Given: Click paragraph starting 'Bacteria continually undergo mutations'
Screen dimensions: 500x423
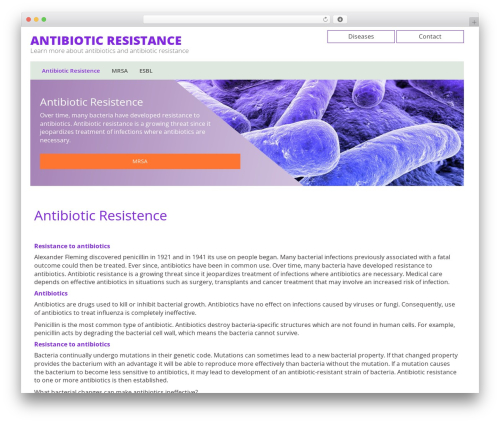Looking at the screenshot, I should [246, 368].
